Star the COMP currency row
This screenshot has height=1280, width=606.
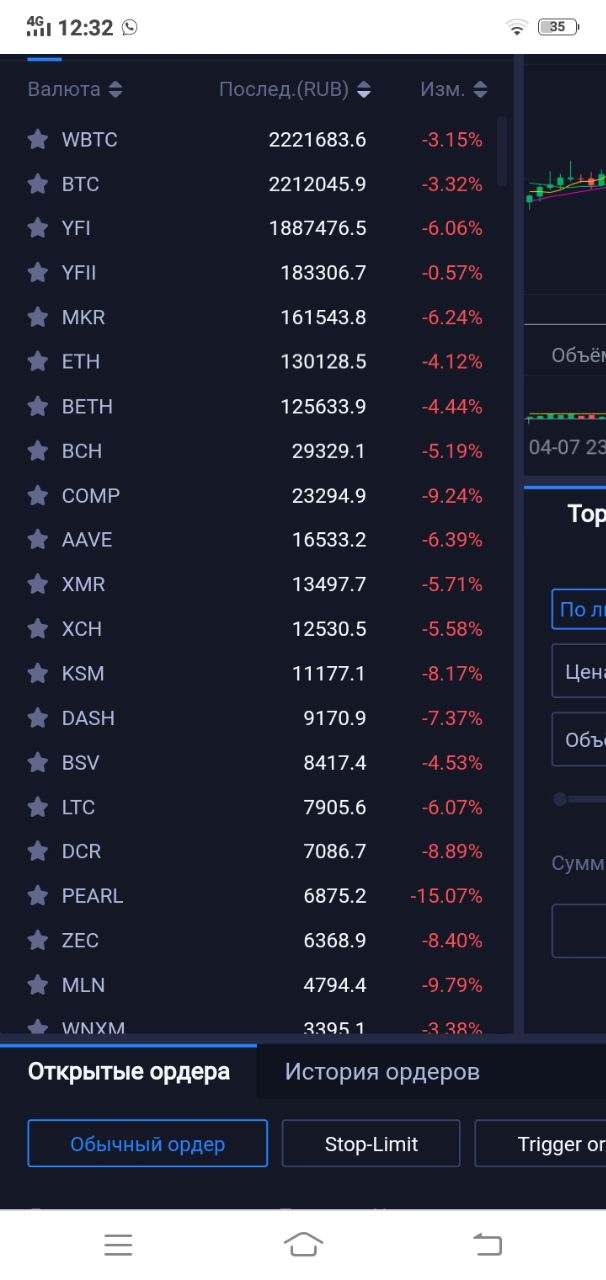[38, 496]
